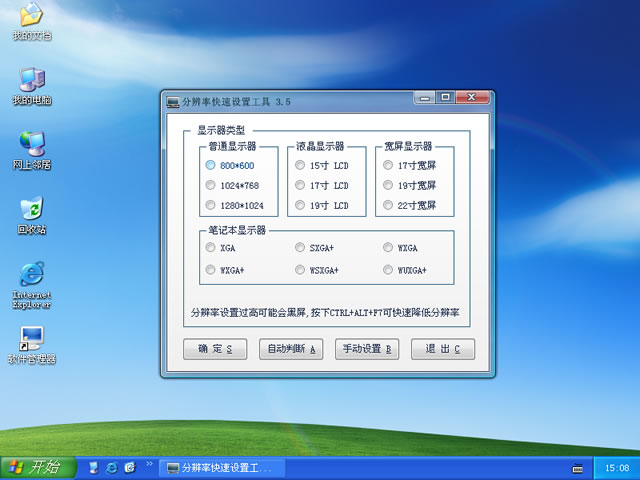Click the title bar application icon
This screenshot has height=480, width=640.
(173, 102)
